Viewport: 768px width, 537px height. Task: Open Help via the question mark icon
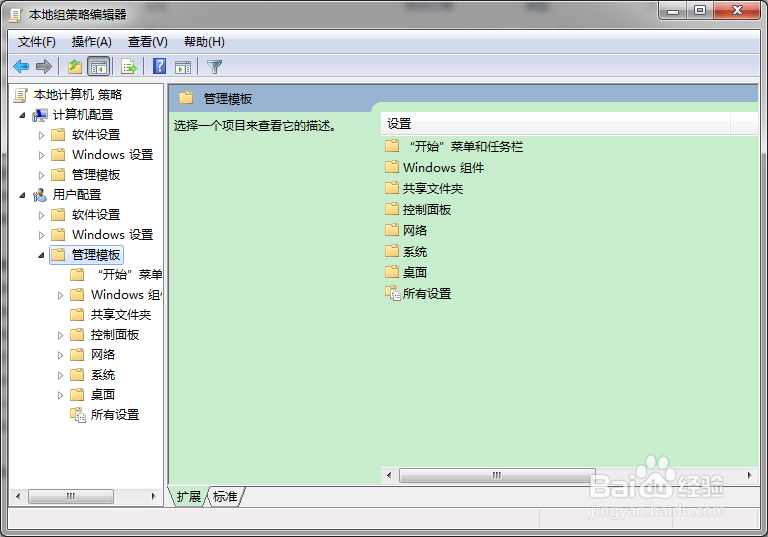[160, 66]
